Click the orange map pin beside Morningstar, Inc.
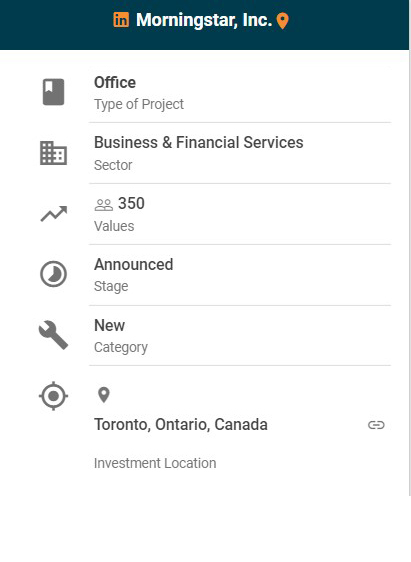The width and height of the screenshot is (411, 562). click(x=282, y=21)
